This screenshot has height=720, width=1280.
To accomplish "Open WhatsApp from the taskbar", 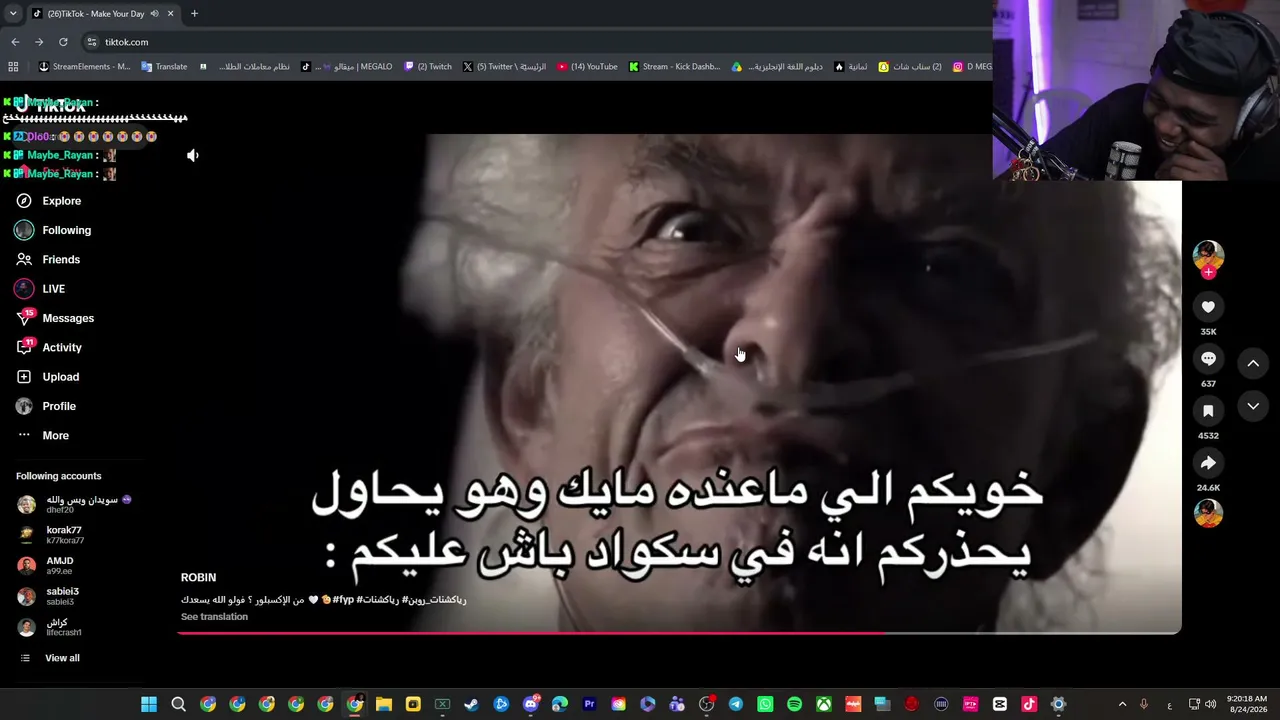I will point(765,704).
